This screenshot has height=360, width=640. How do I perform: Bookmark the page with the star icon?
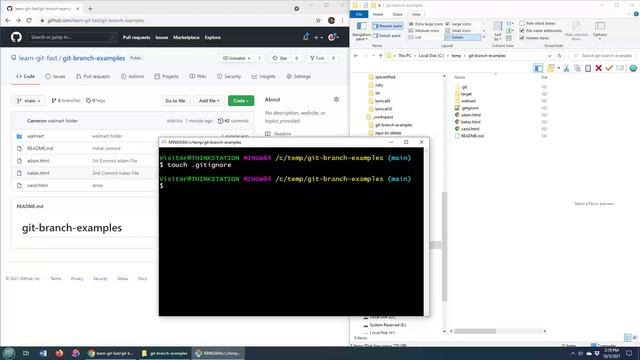[318, 20]
